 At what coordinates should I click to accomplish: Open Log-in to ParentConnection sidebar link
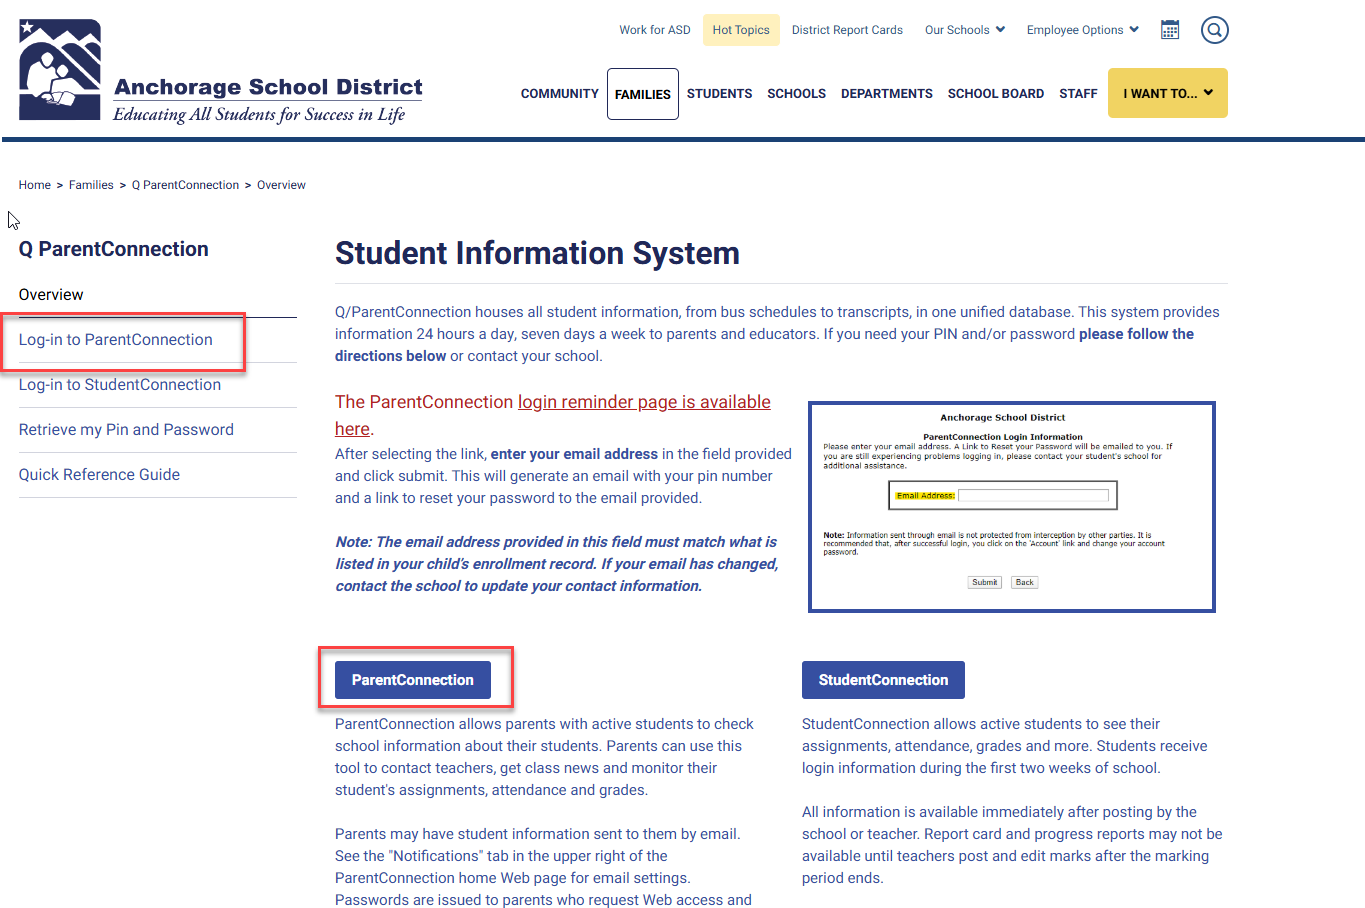click(116, 340)
